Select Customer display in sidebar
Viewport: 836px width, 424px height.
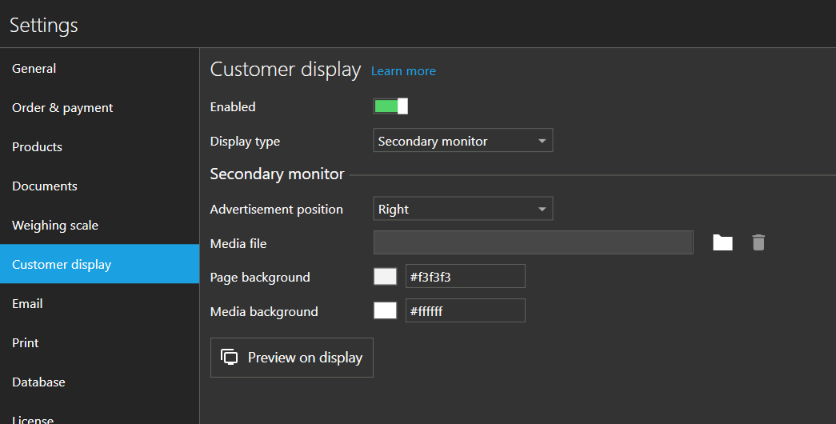(100, 264)
